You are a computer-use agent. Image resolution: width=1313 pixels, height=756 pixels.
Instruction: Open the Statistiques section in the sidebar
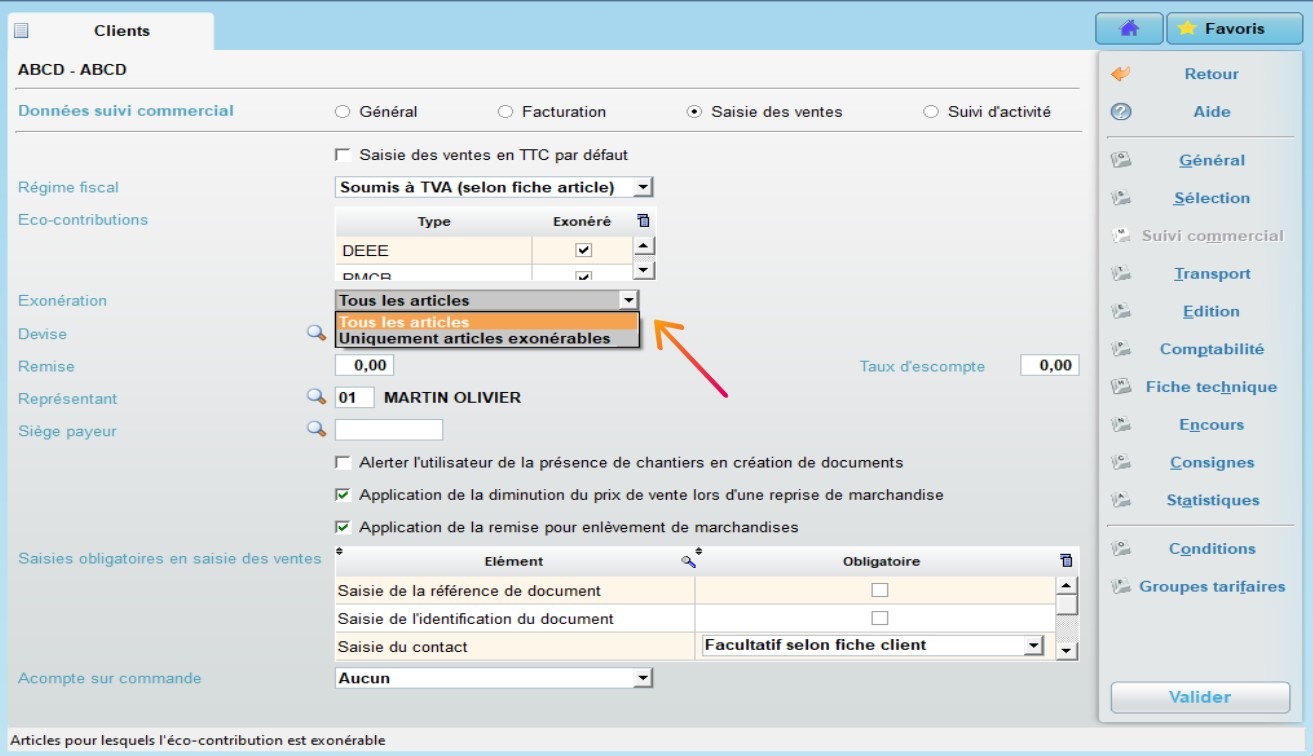[x=1211, y=500]
